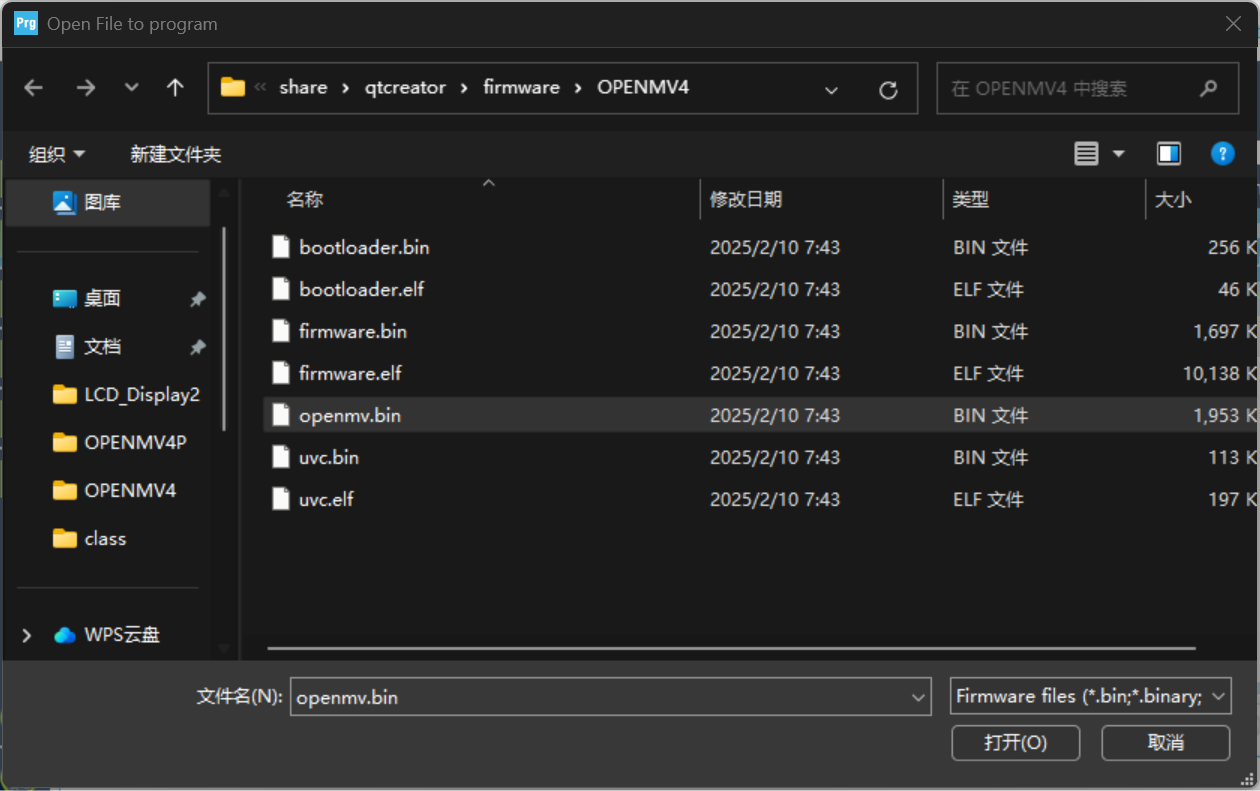The image size is (1260, 791).
Task: Open the details pane toggle icon
Action: point(1168,153)
